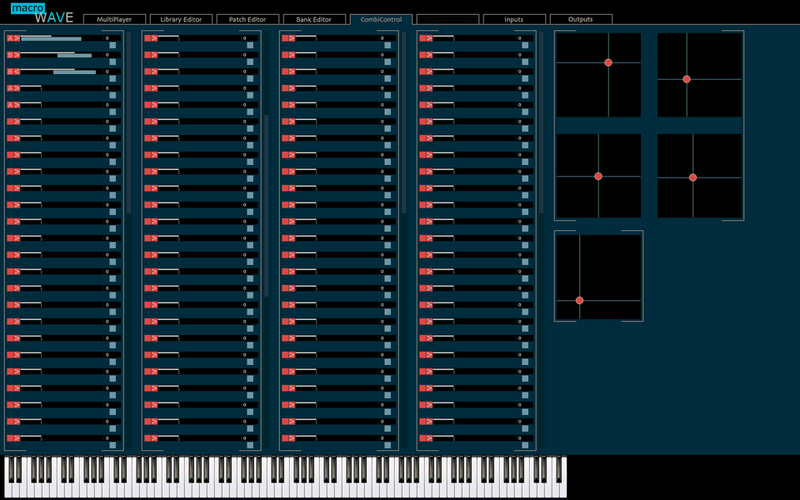800x500 pixels.
Task: Click the blue range bar in the 'B >' row
Action: pyautogui.click(x=74, y=56)
